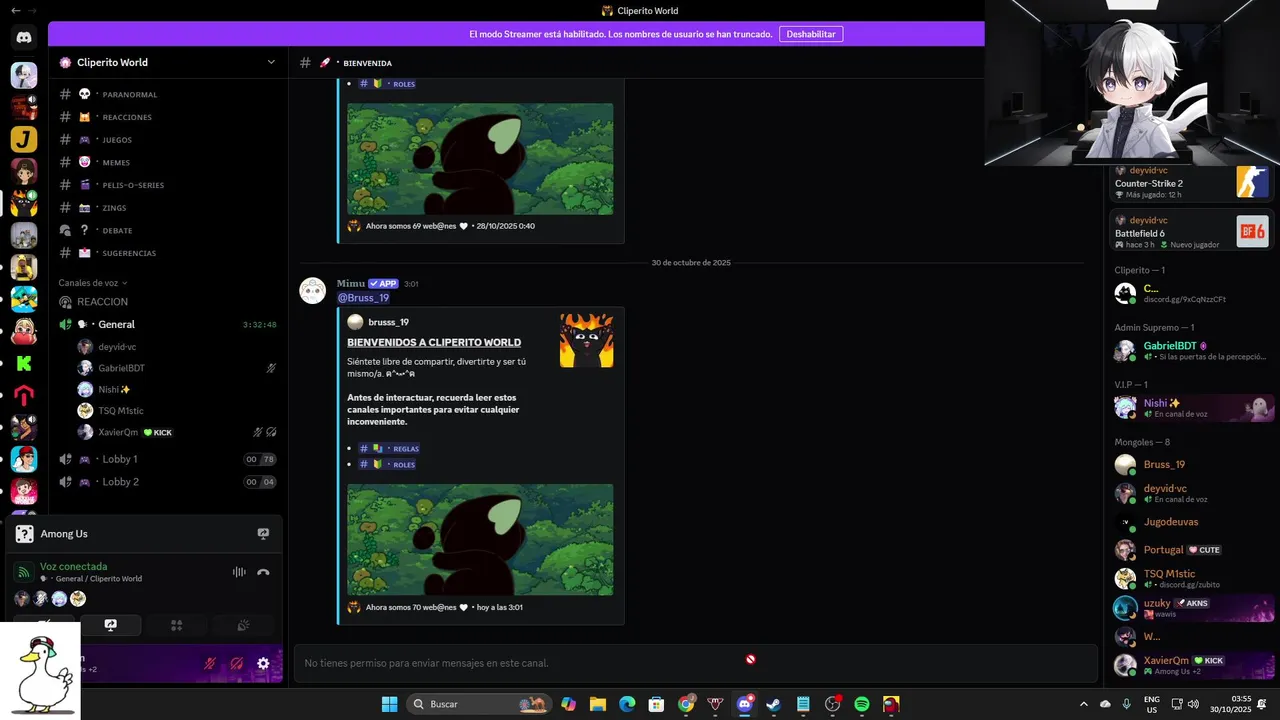Click disabled message input field
Viewport: 1280px width, 720px height.
point(695,663)
